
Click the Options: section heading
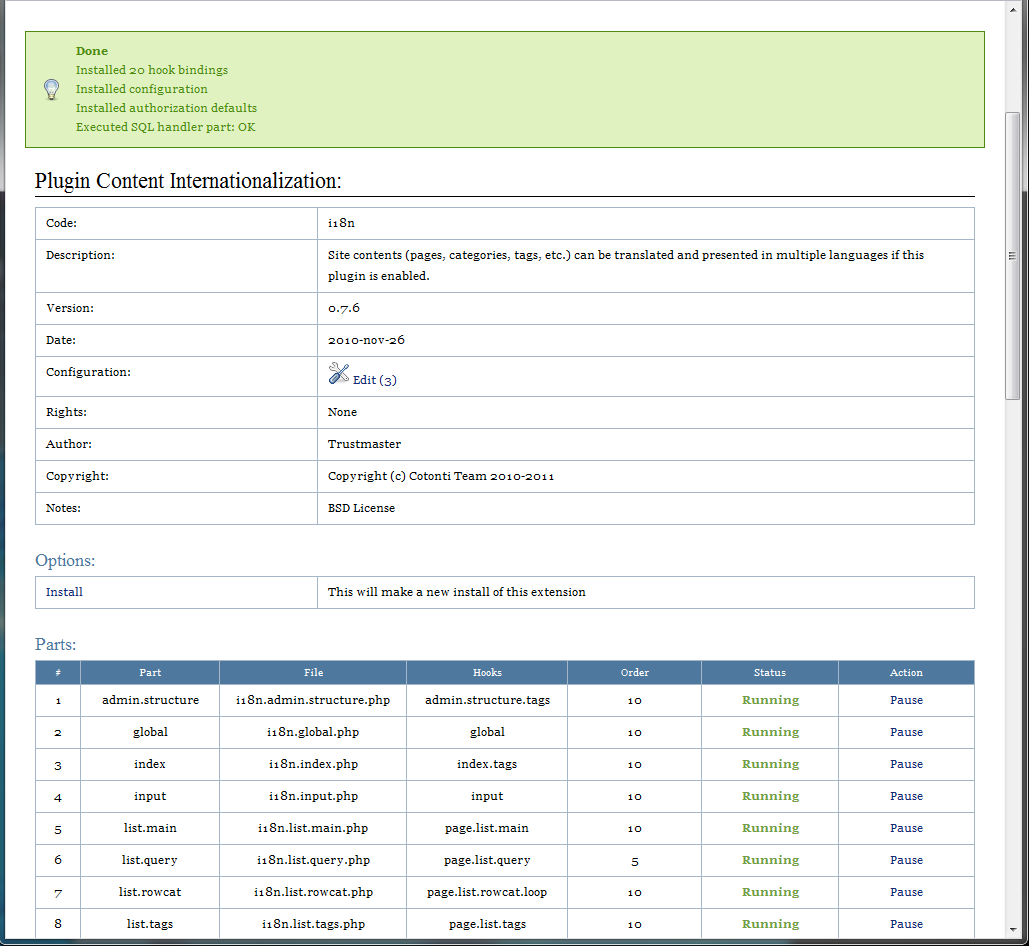(x=65, y=560)
